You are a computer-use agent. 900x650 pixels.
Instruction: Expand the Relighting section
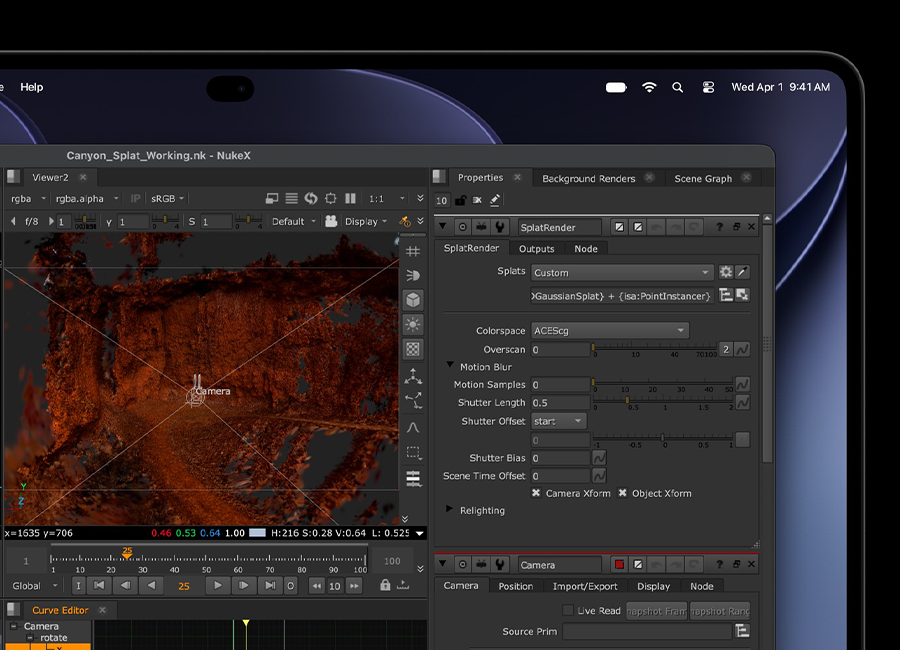point(449,509)
